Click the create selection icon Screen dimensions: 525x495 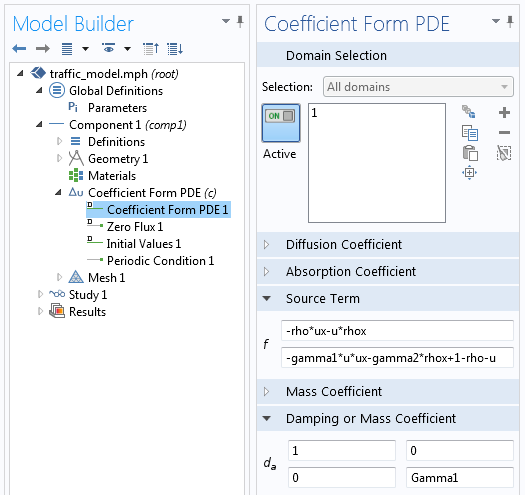coord(469,112)
